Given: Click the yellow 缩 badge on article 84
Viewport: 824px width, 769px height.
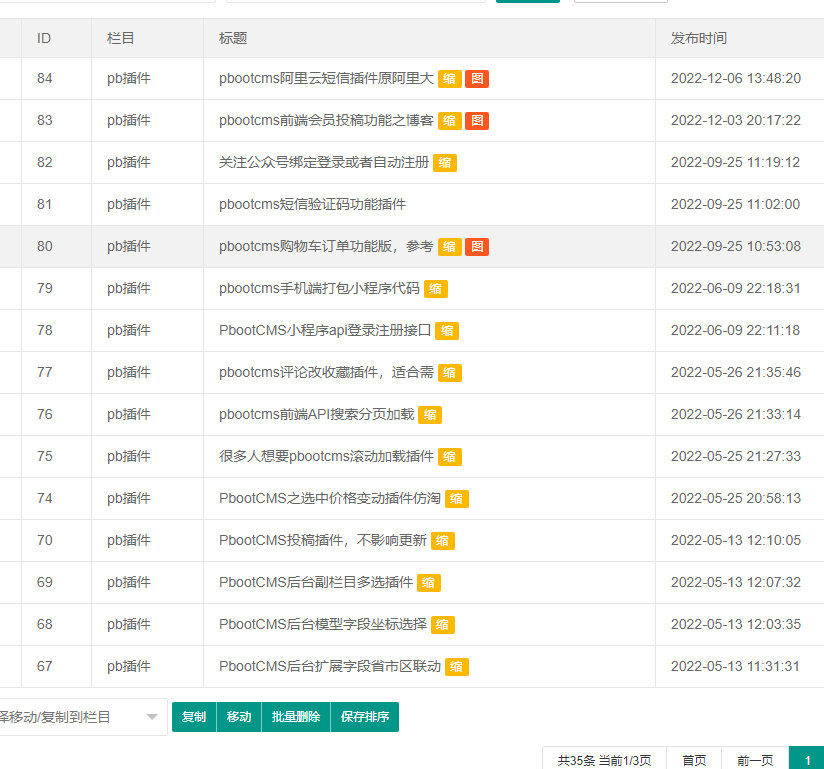Looking at the screenshot, I should (450, 79).
